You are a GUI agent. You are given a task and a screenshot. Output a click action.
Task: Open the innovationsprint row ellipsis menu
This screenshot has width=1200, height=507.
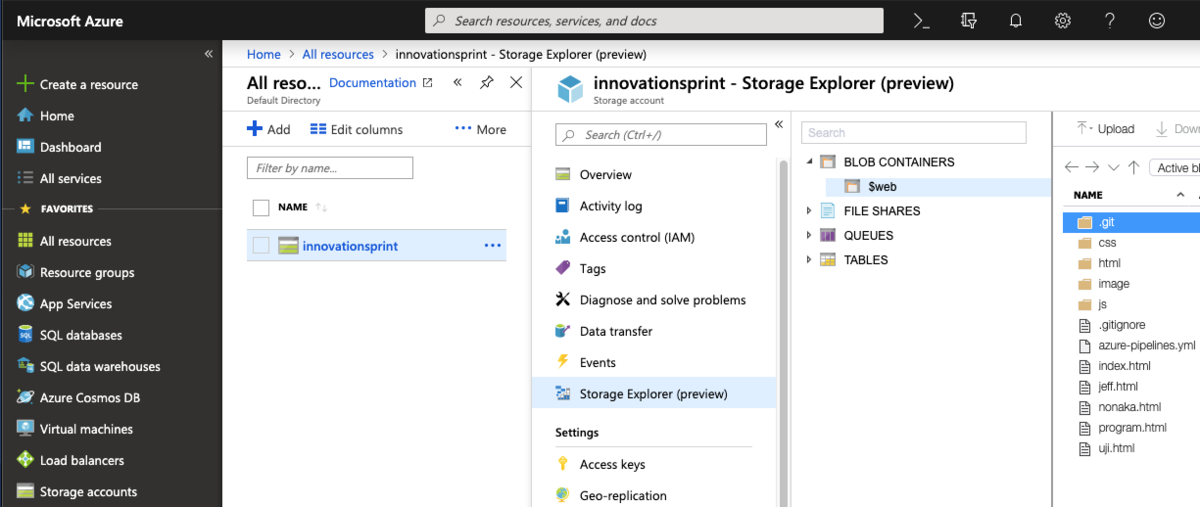tap(492, 246)
